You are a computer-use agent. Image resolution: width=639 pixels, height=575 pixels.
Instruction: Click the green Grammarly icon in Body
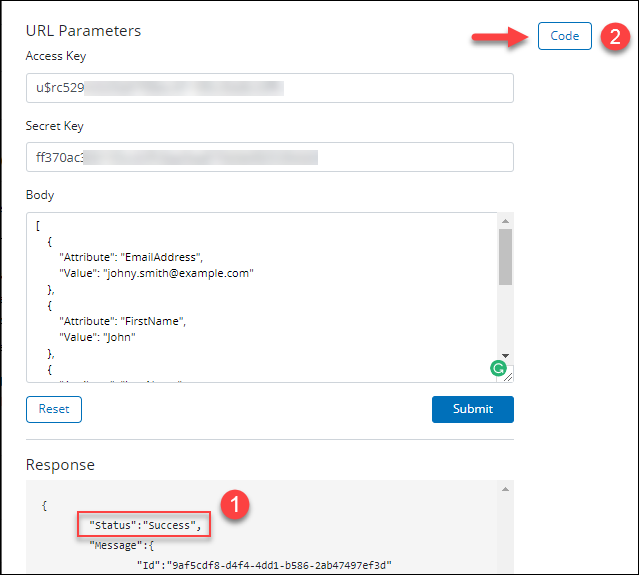click(x=497, y=369)
